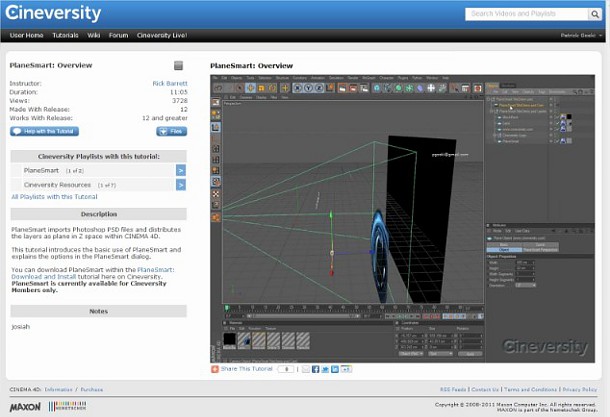
Task: Toggle visibility dot of top object row
Action: [x=550, y=99]
